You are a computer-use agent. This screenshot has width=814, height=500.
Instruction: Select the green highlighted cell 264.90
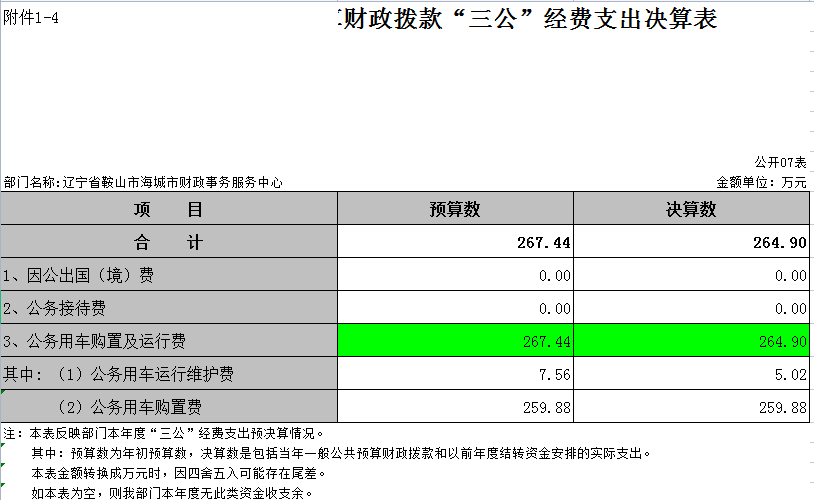click(x=691, y=341)
